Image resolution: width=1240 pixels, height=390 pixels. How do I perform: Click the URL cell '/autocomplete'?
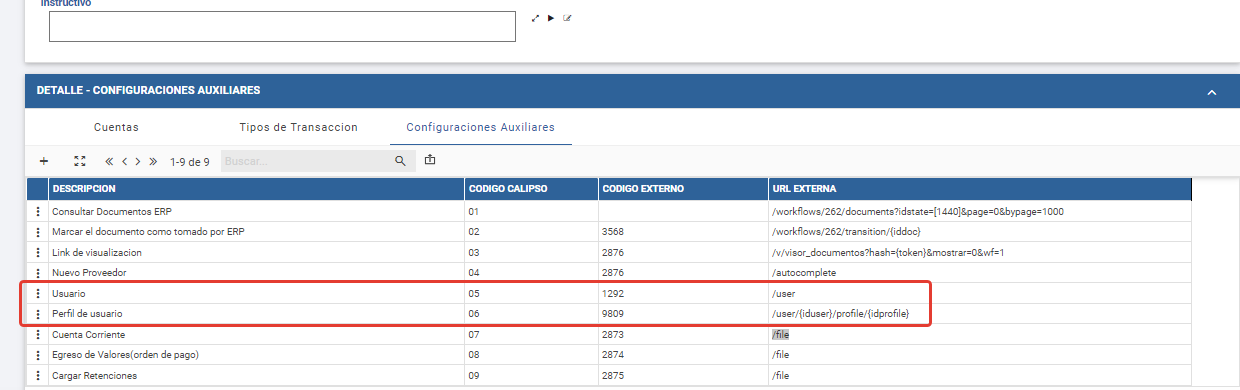pos(980,273)
